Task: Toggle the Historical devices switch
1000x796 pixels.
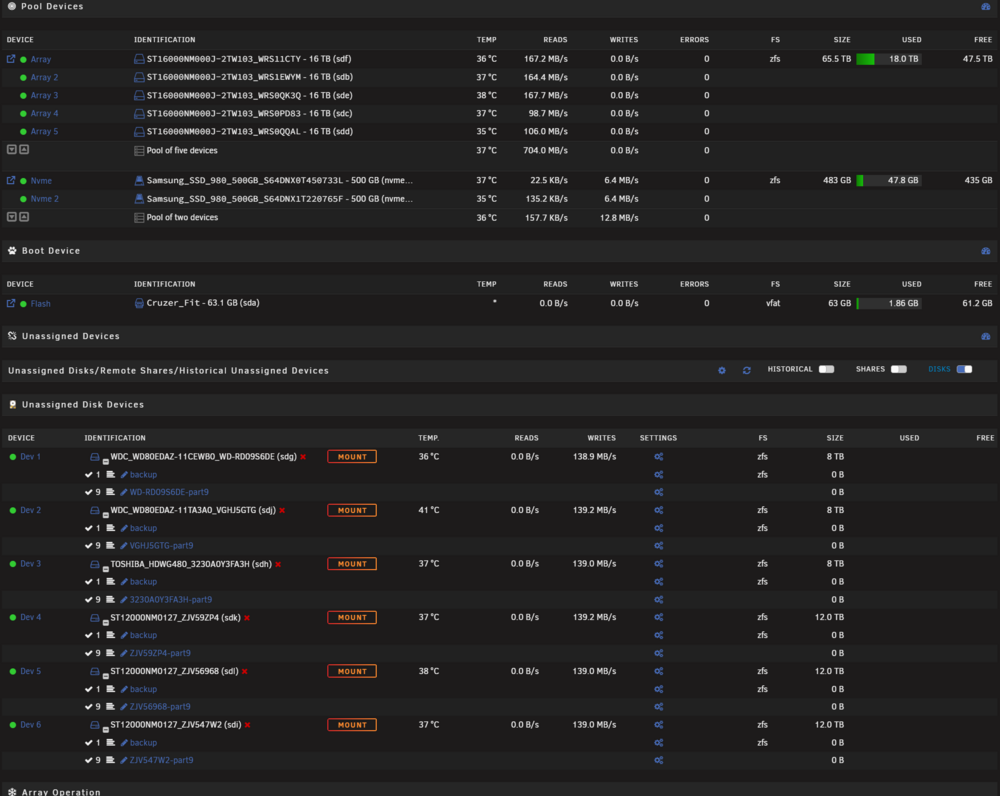Action: 827,369
